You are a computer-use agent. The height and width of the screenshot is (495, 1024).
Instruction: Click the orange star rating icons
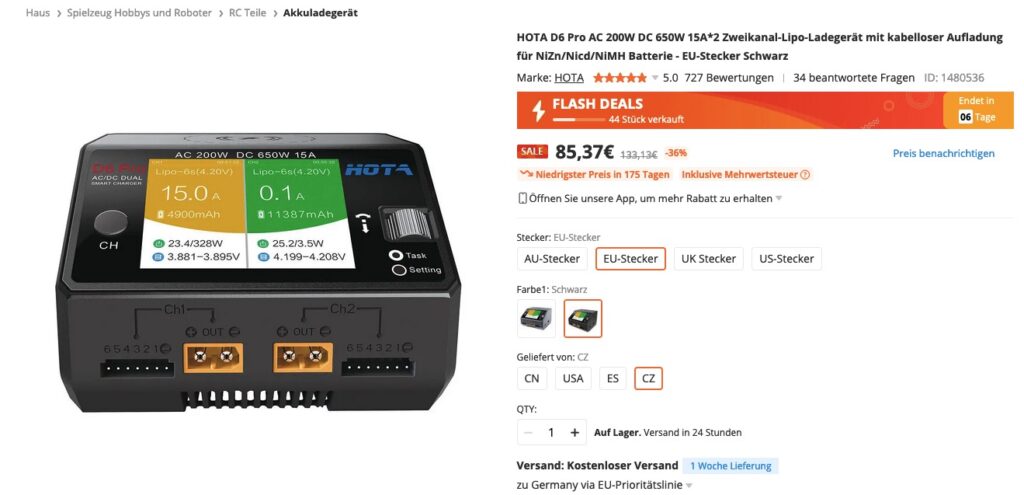pyautogui.click(x=619, y=78)
